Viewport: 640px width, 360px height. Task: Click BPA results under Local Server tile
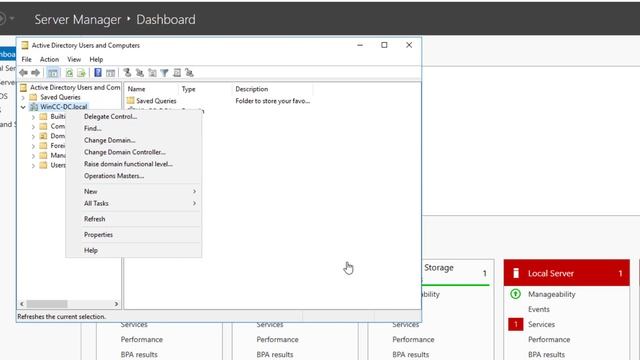[546, 355]
